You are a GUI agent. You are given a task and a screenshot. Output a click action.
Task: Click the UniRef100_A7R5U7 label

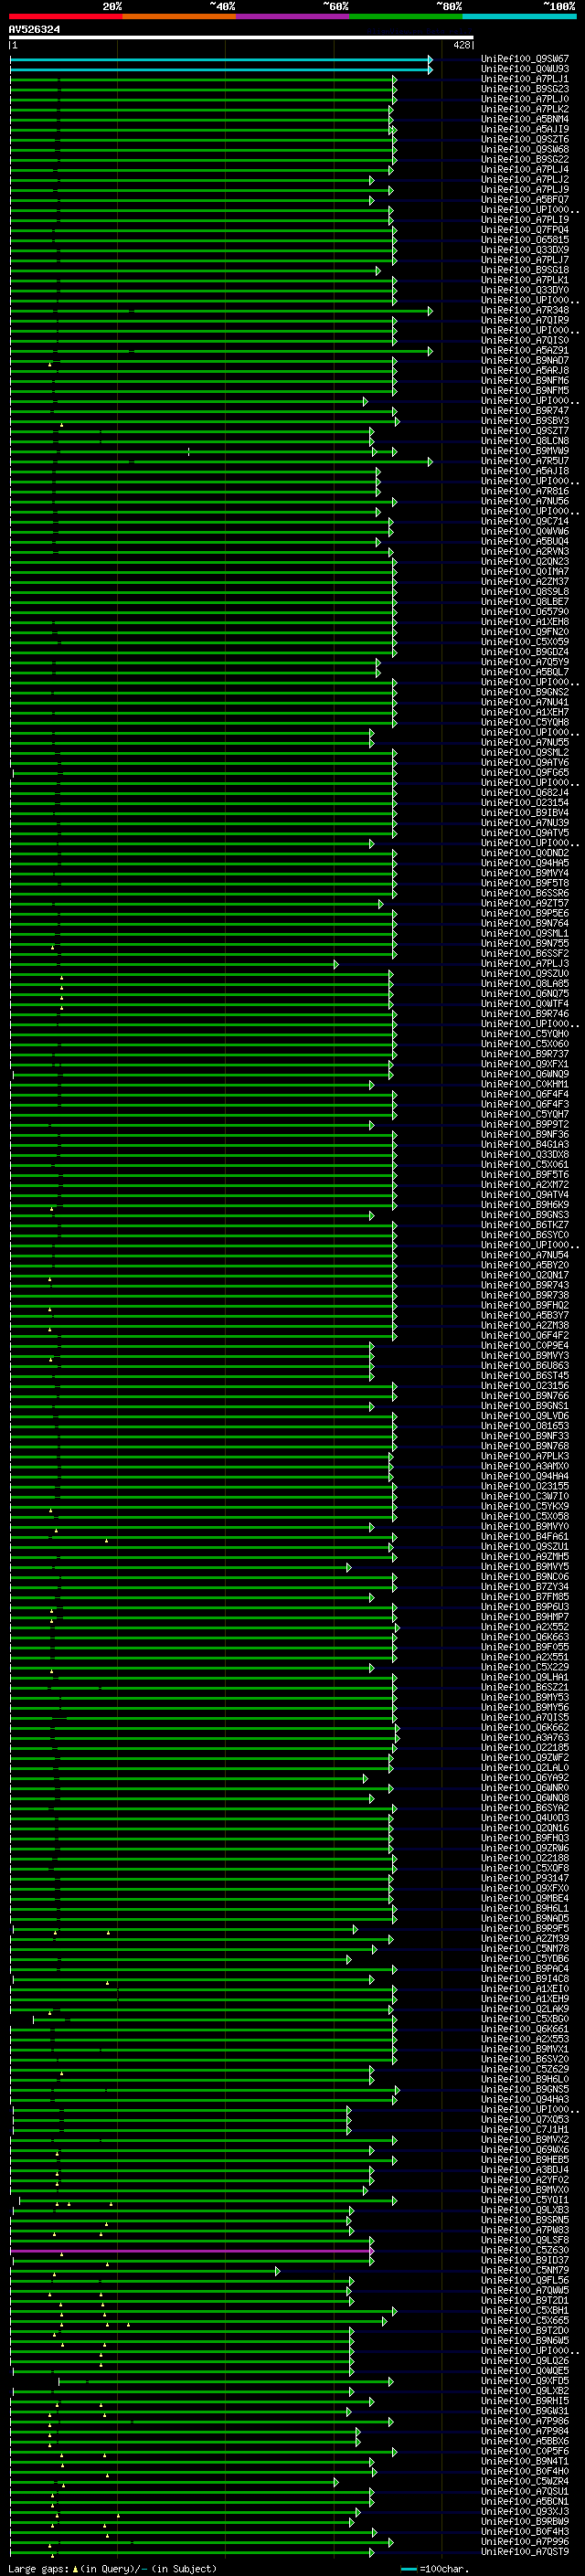[x=525, y=462]
